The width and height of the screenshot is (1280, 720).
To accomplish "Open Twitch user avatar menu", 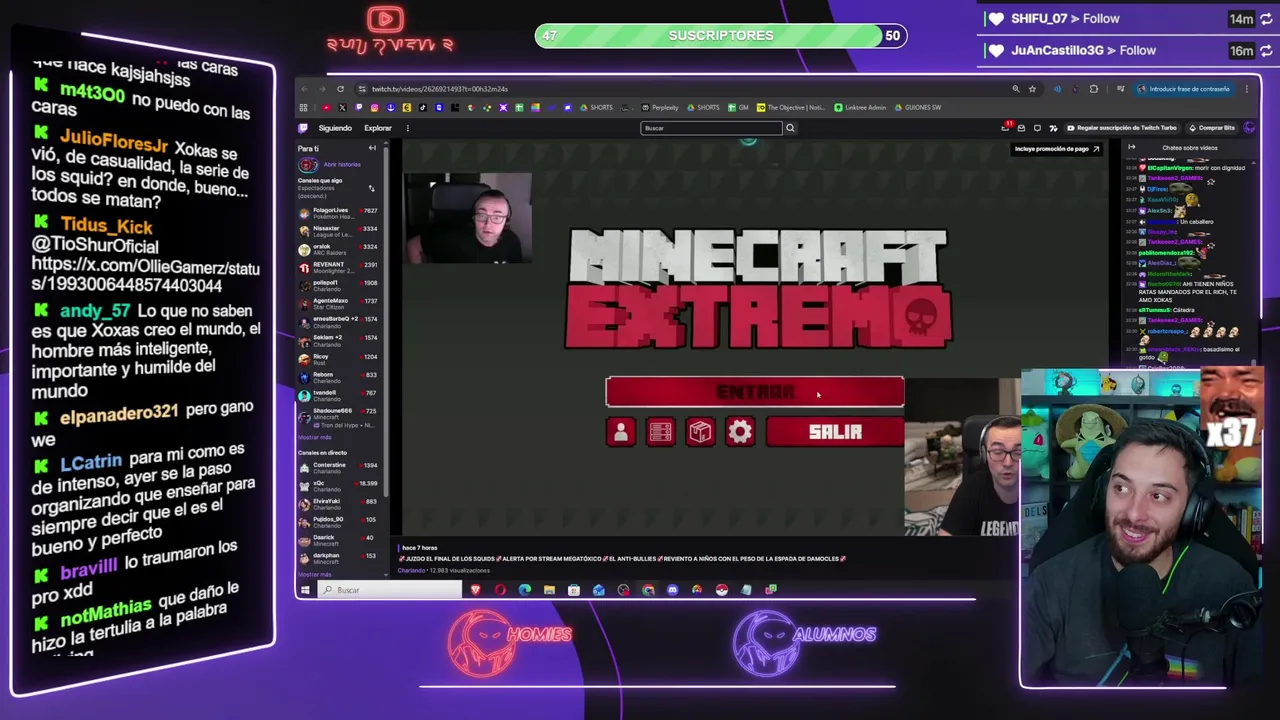I will tap(1248, 128).
